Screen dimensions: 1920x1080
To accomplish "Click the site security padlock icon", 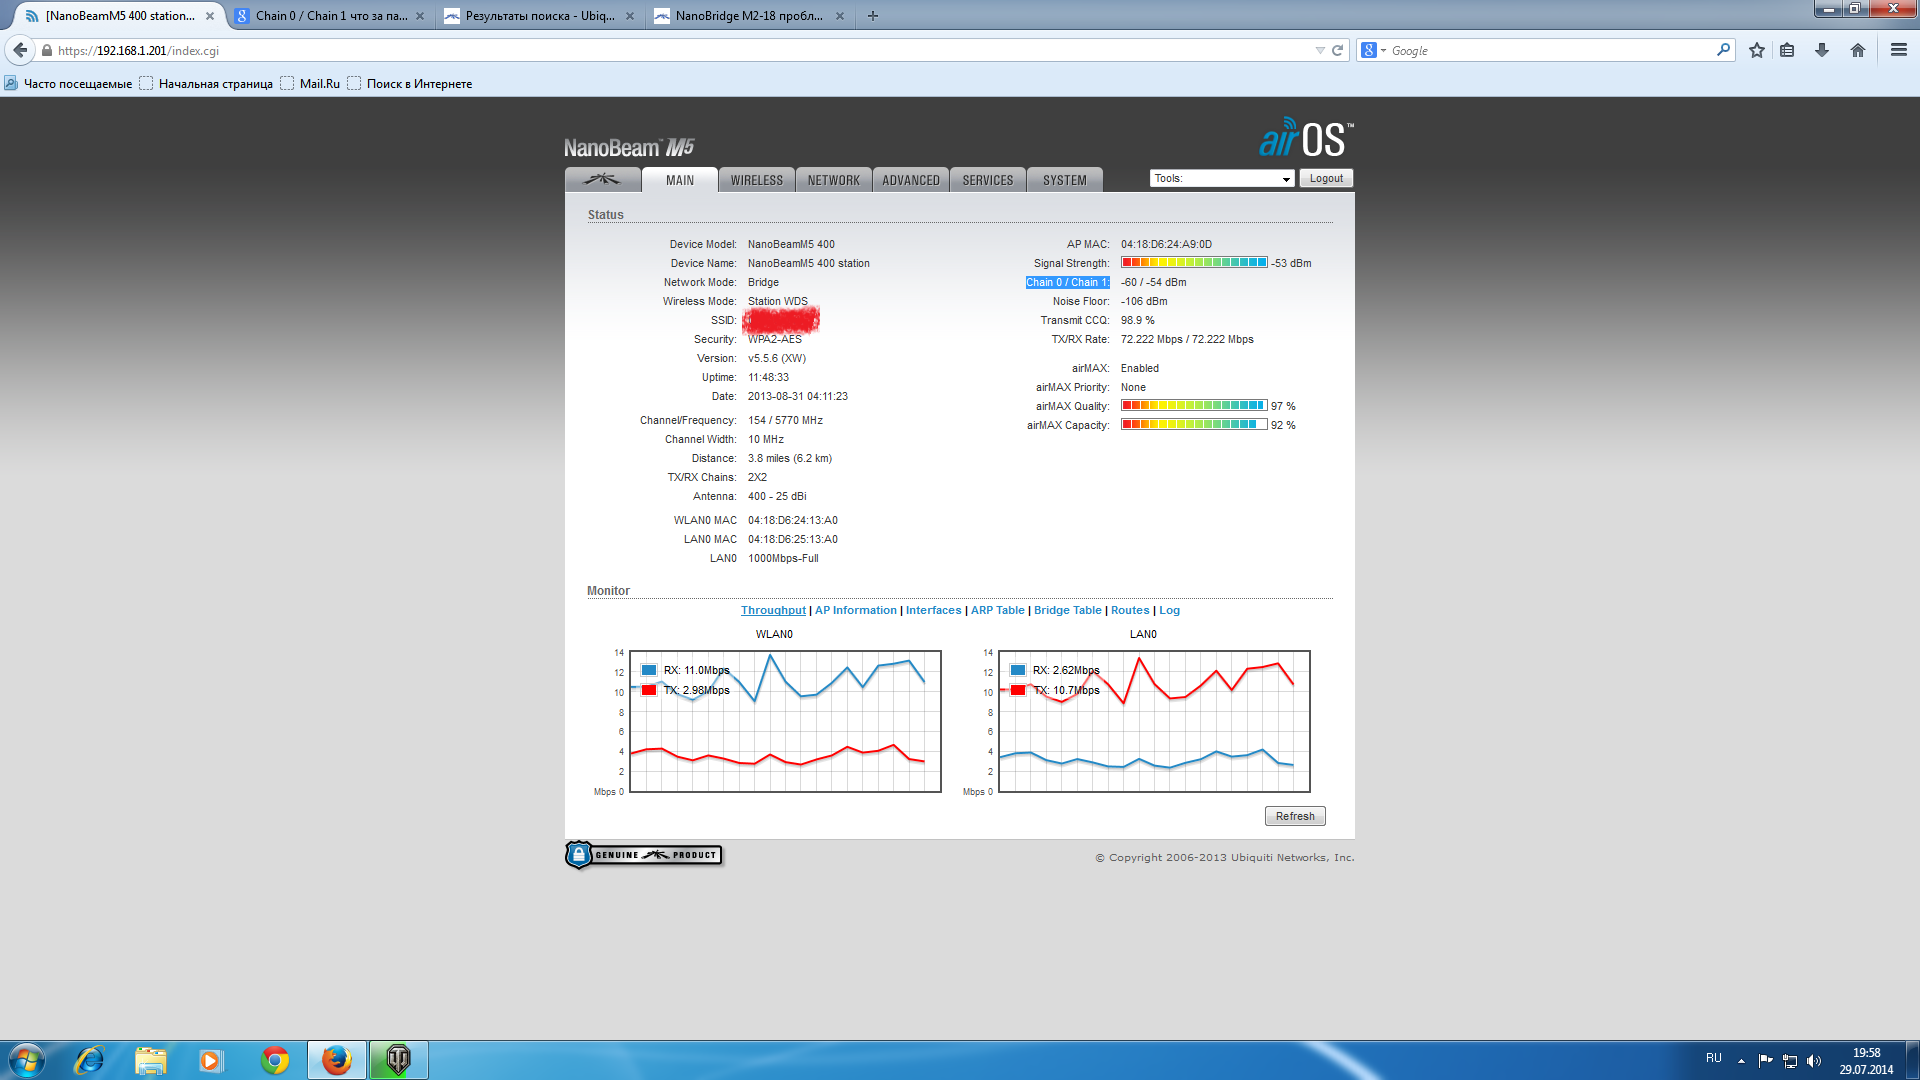I will (46, 50).
